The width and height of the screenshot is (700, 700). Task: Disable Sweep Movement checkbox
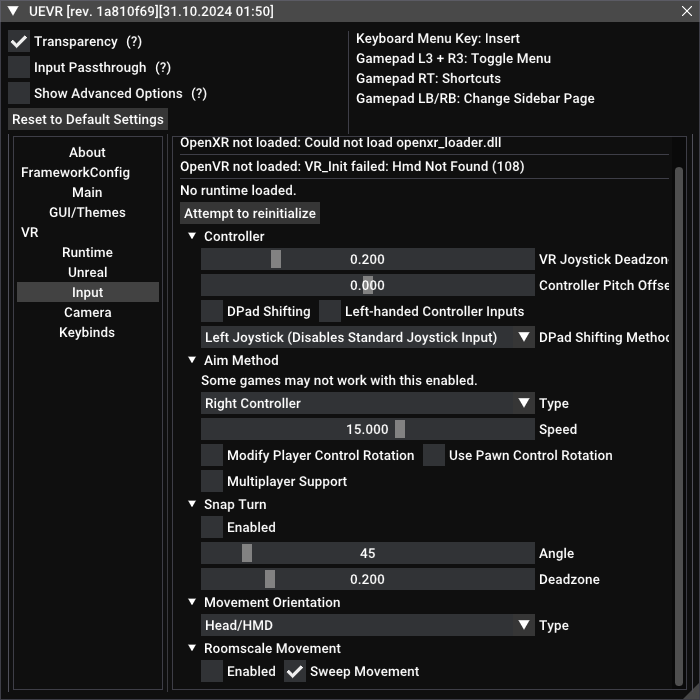pos(295,671)
